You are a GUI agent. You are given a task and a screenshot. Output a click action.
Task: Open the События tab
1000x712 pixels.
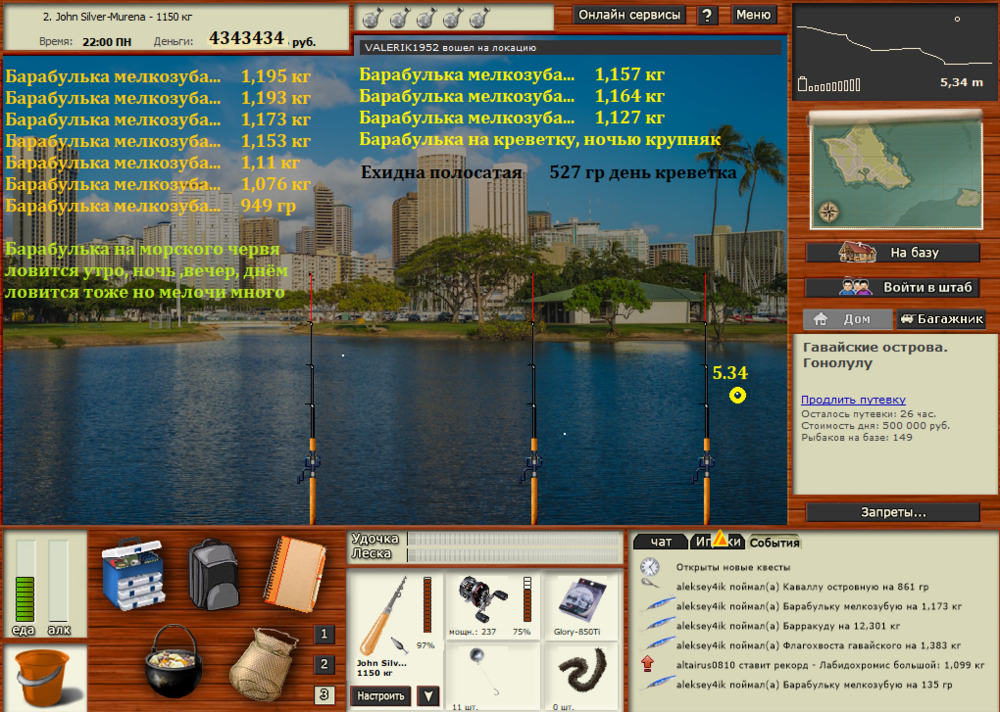[774, 542]
